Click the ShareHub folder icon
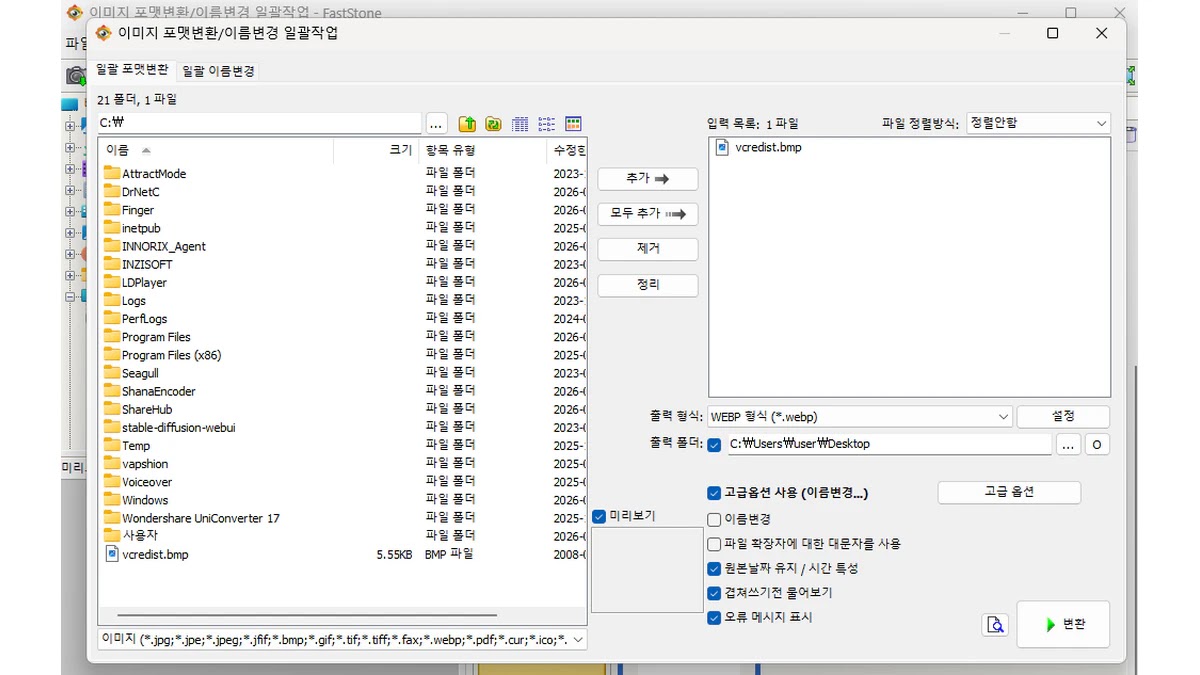Screen dimensions: 1200x675 coord(112,409)
